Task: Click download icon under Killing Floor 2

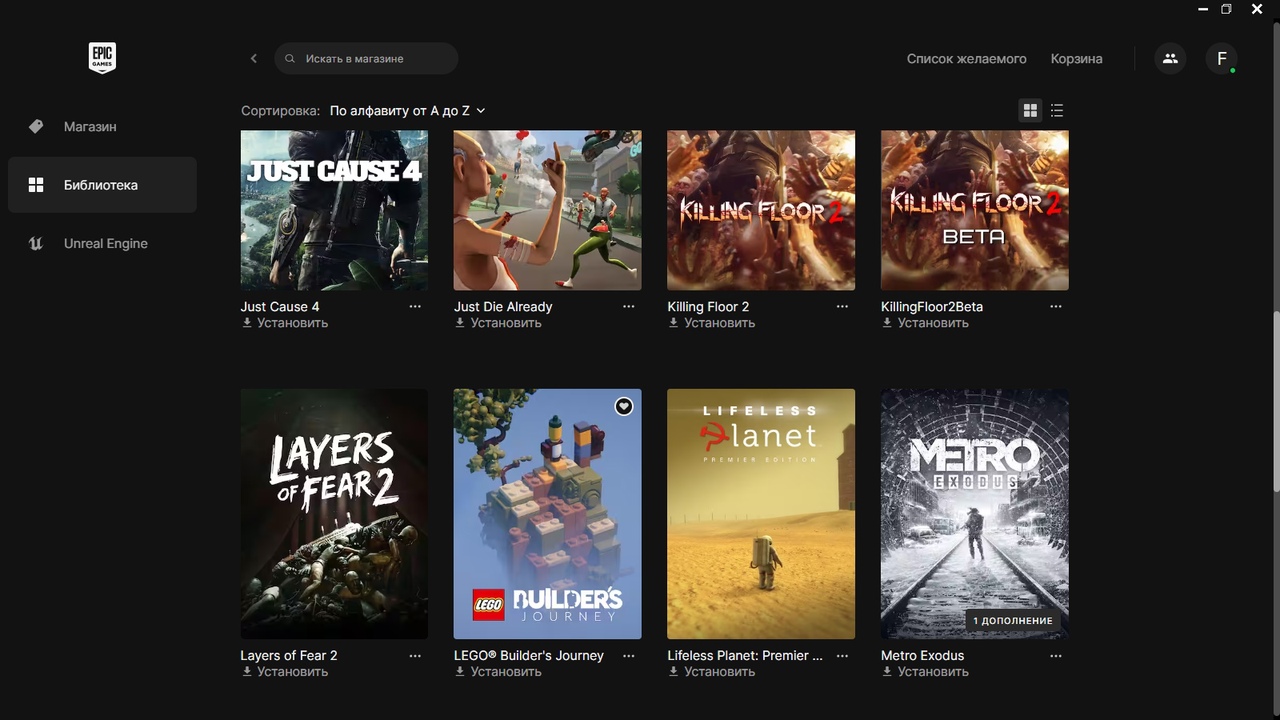Action: click(x=674, y=323)
